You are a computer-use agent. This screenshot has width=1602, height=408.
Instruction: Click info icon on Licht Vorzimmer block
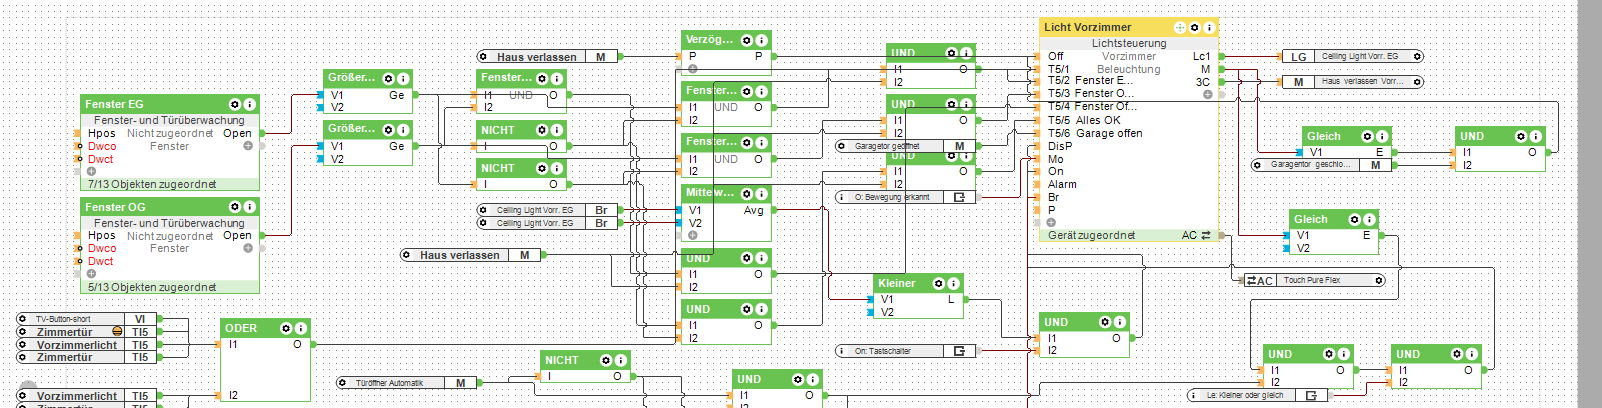1209,27
